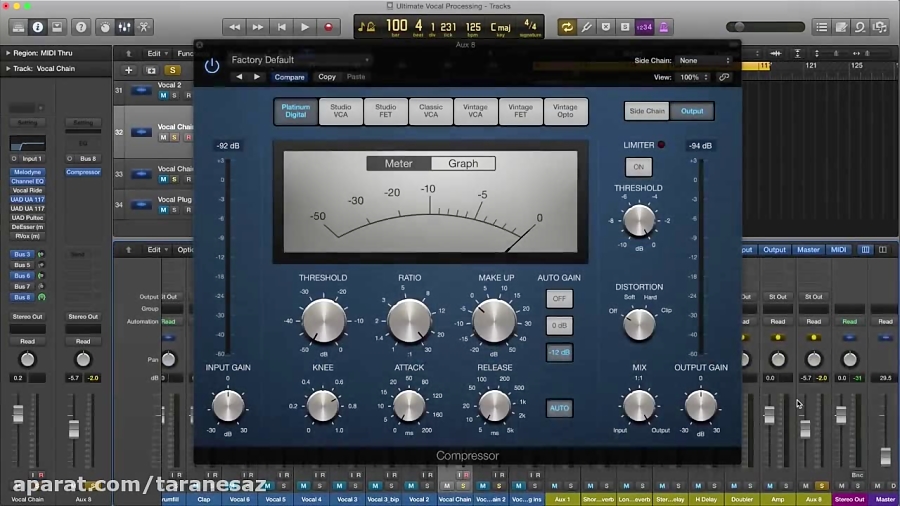Toggle the Solo button in control bar

[x=625, y=27]
